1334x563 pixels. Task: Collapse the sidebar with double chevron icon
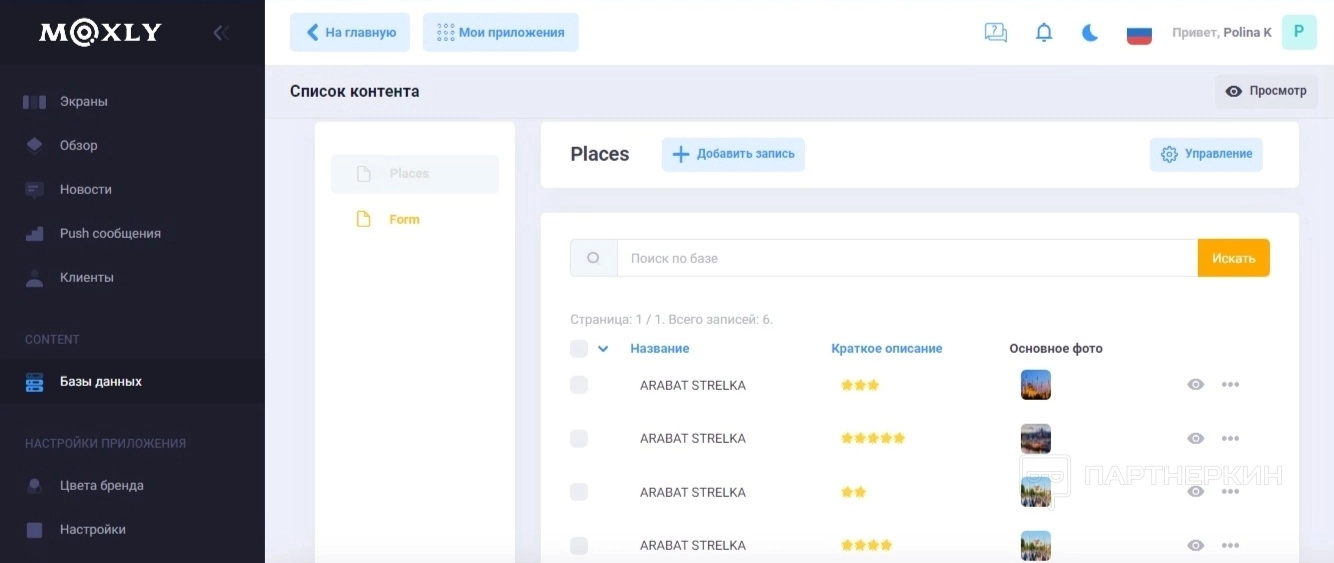tap(221, 33)
